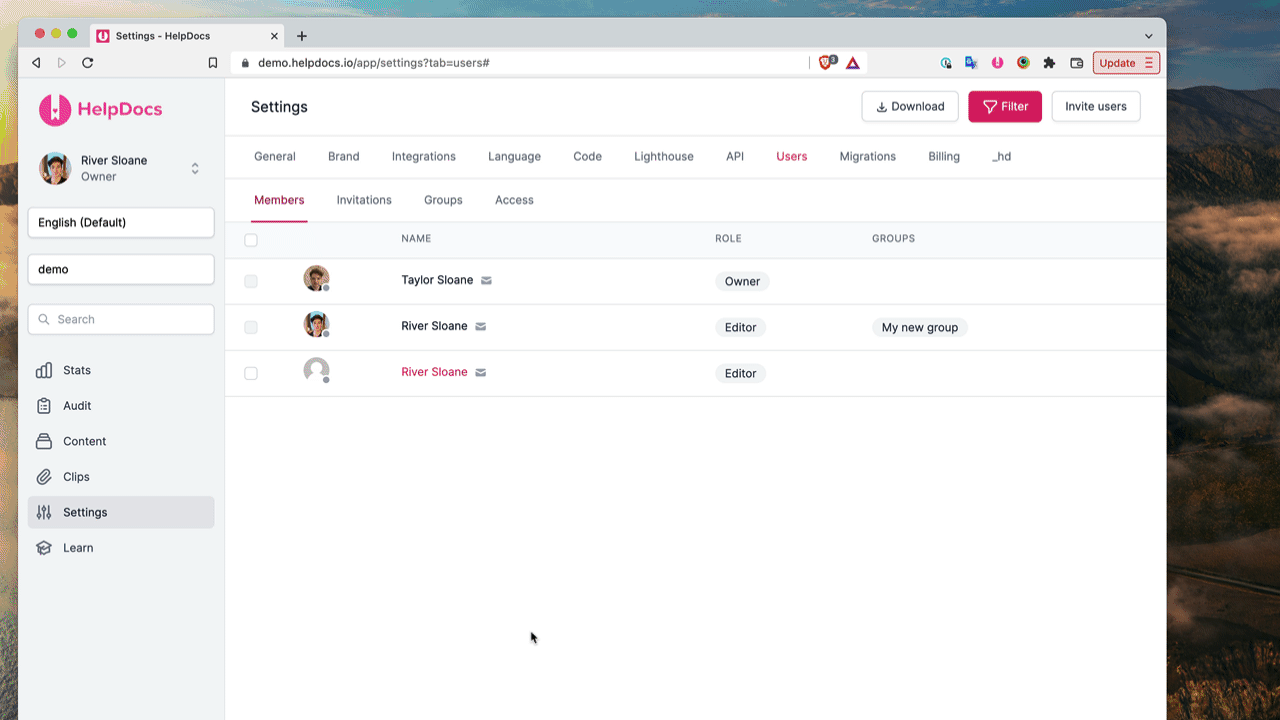Open the Audit section
Screen dimensions: 1280x720
(x=121, y=406)
